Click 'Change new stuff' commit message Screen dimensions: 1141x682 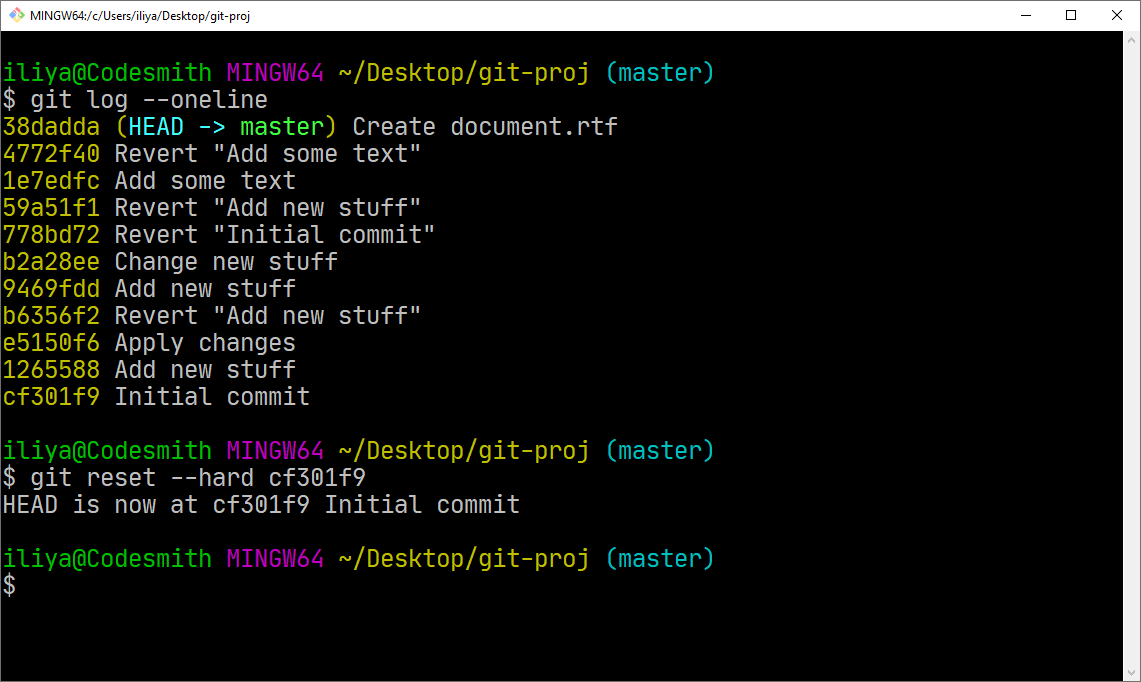[x=226, y=261]
